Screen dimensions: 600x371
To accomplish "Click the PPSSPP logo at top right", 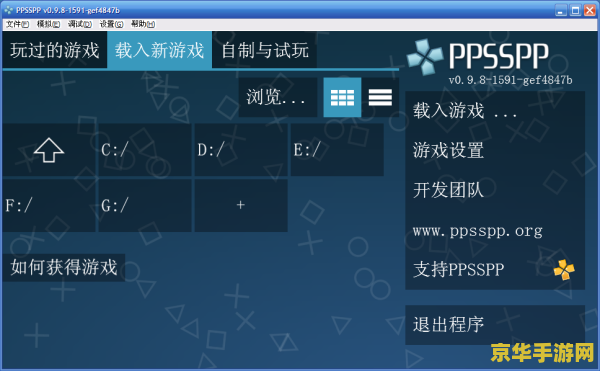I will (478, 56).
